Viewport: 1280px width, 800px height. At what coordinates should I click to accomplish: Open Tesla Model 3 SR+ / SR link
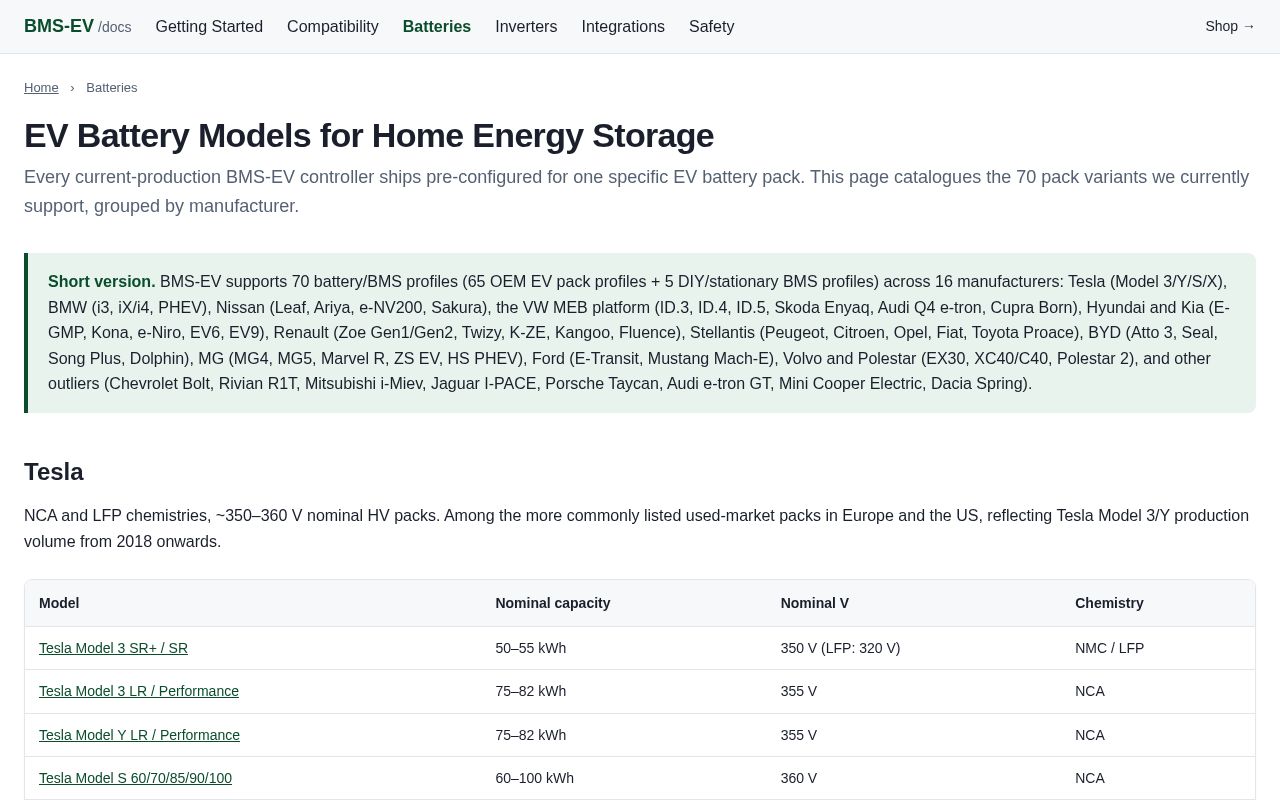113,648
